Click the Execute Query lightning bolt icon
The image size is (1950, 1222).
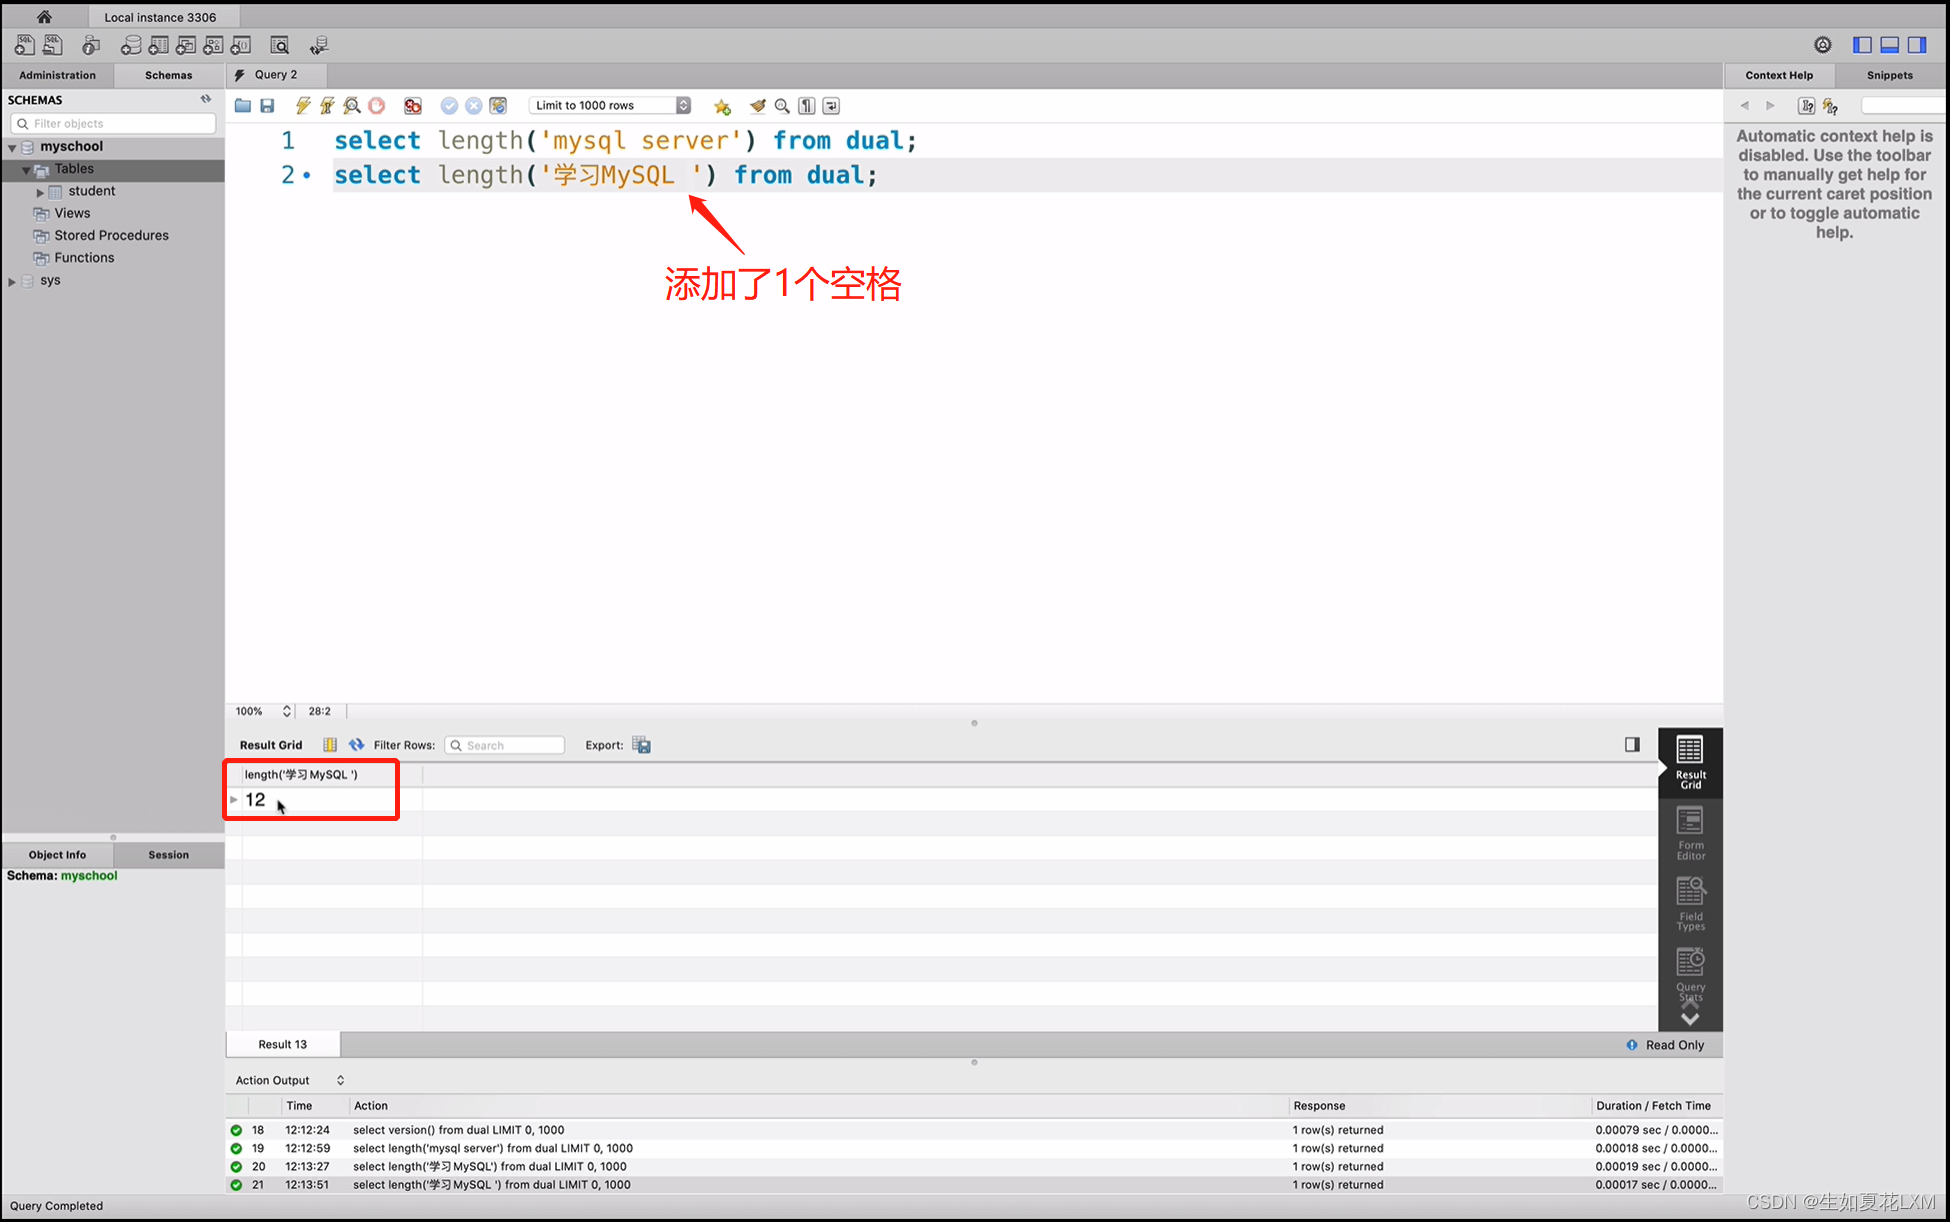coord(301,106)
